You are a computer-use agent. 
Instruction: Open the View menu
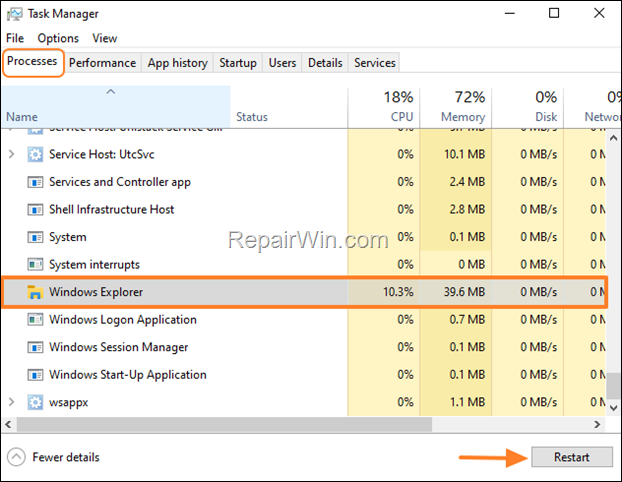[x=105, y=38]
